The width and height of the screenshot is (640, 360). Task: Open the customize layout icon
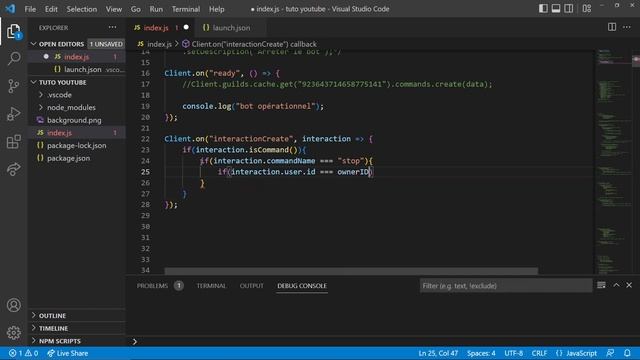(587, 9)
